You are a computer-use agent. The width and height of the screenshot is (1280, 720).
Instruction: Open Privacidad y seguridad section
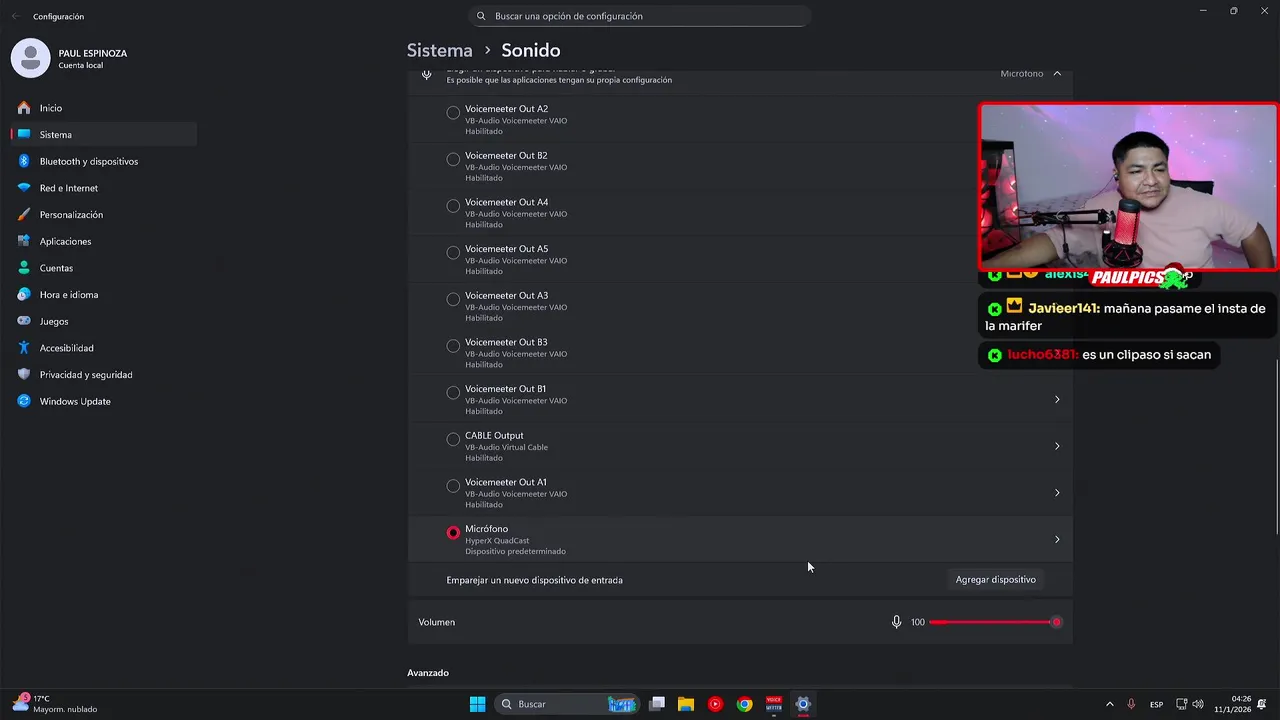click(104, 375)
